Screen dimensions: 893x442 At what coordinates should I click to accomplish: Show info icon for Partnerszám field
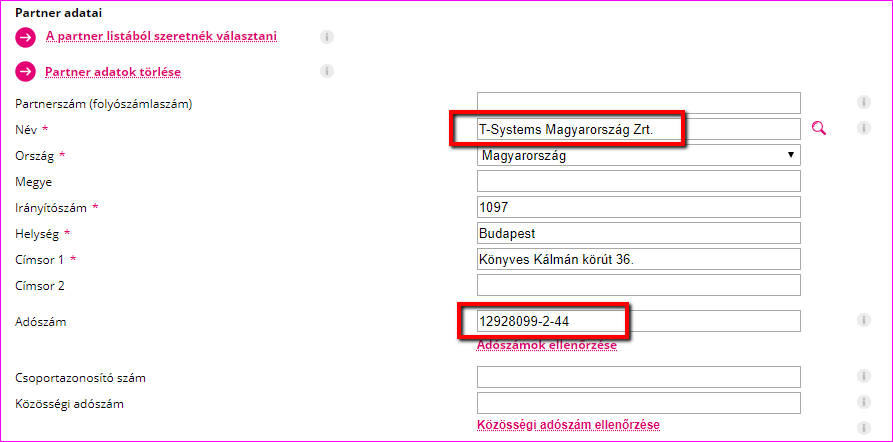(864, 103)
